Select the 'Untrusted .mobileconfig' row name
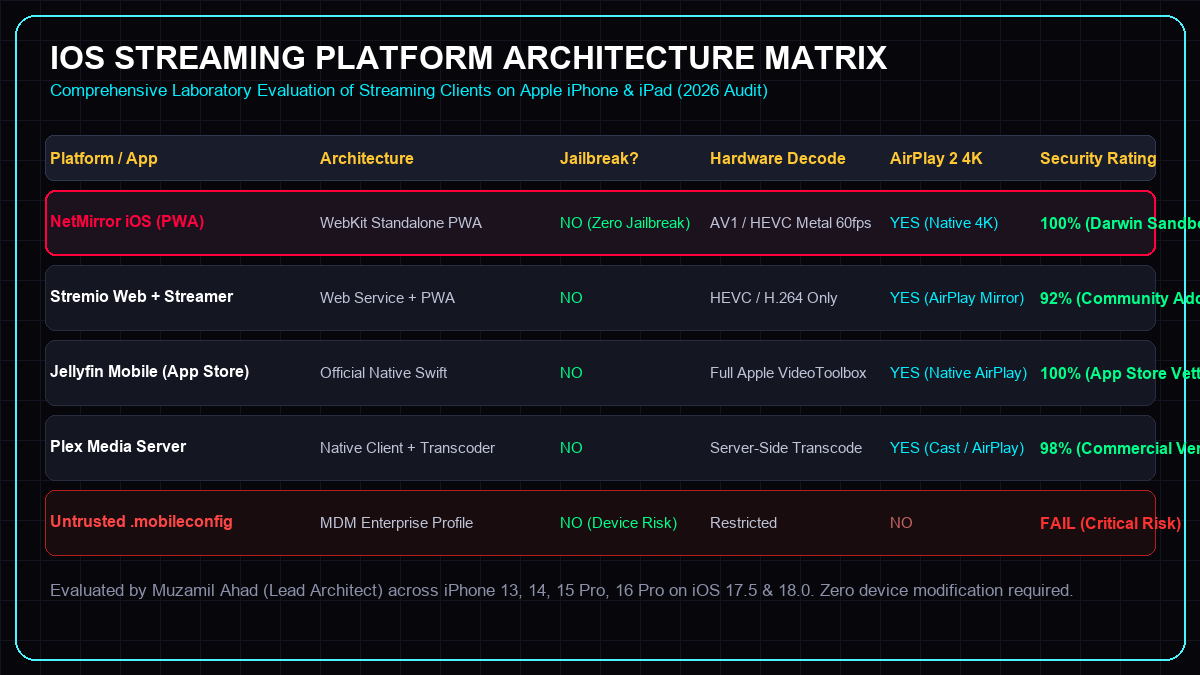The height and width of the screenshot is (675, 1200). 141,522
